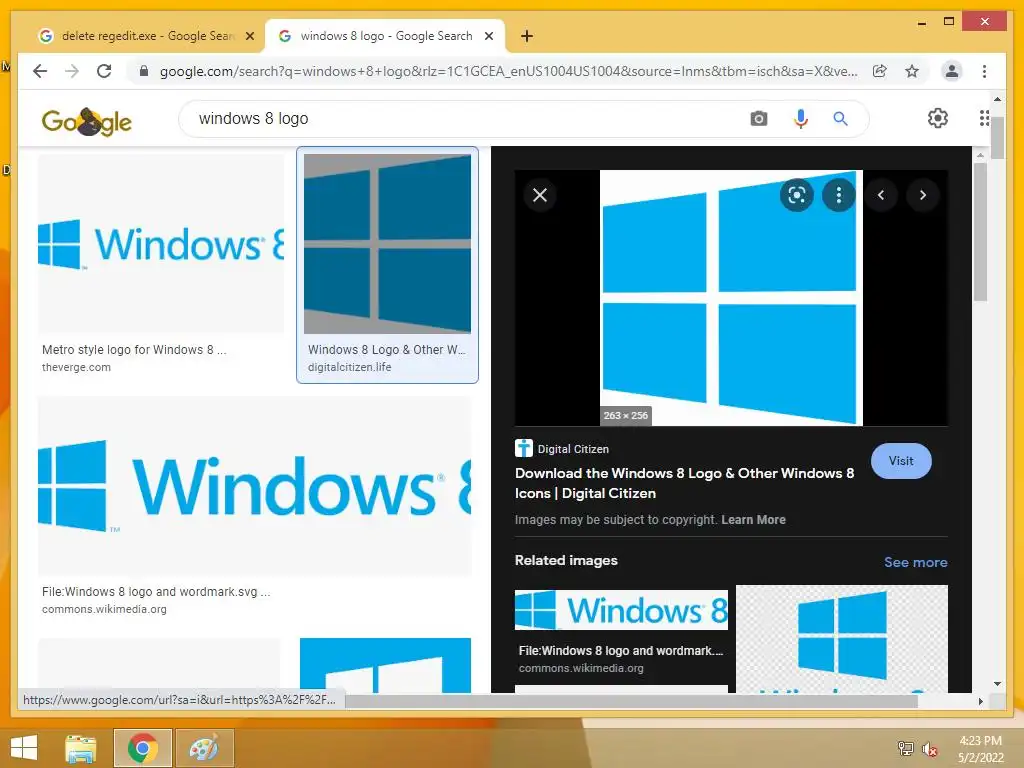Show next image in preview
The height and width of the screenshot is (768, 1024).
tap(922, 195)
